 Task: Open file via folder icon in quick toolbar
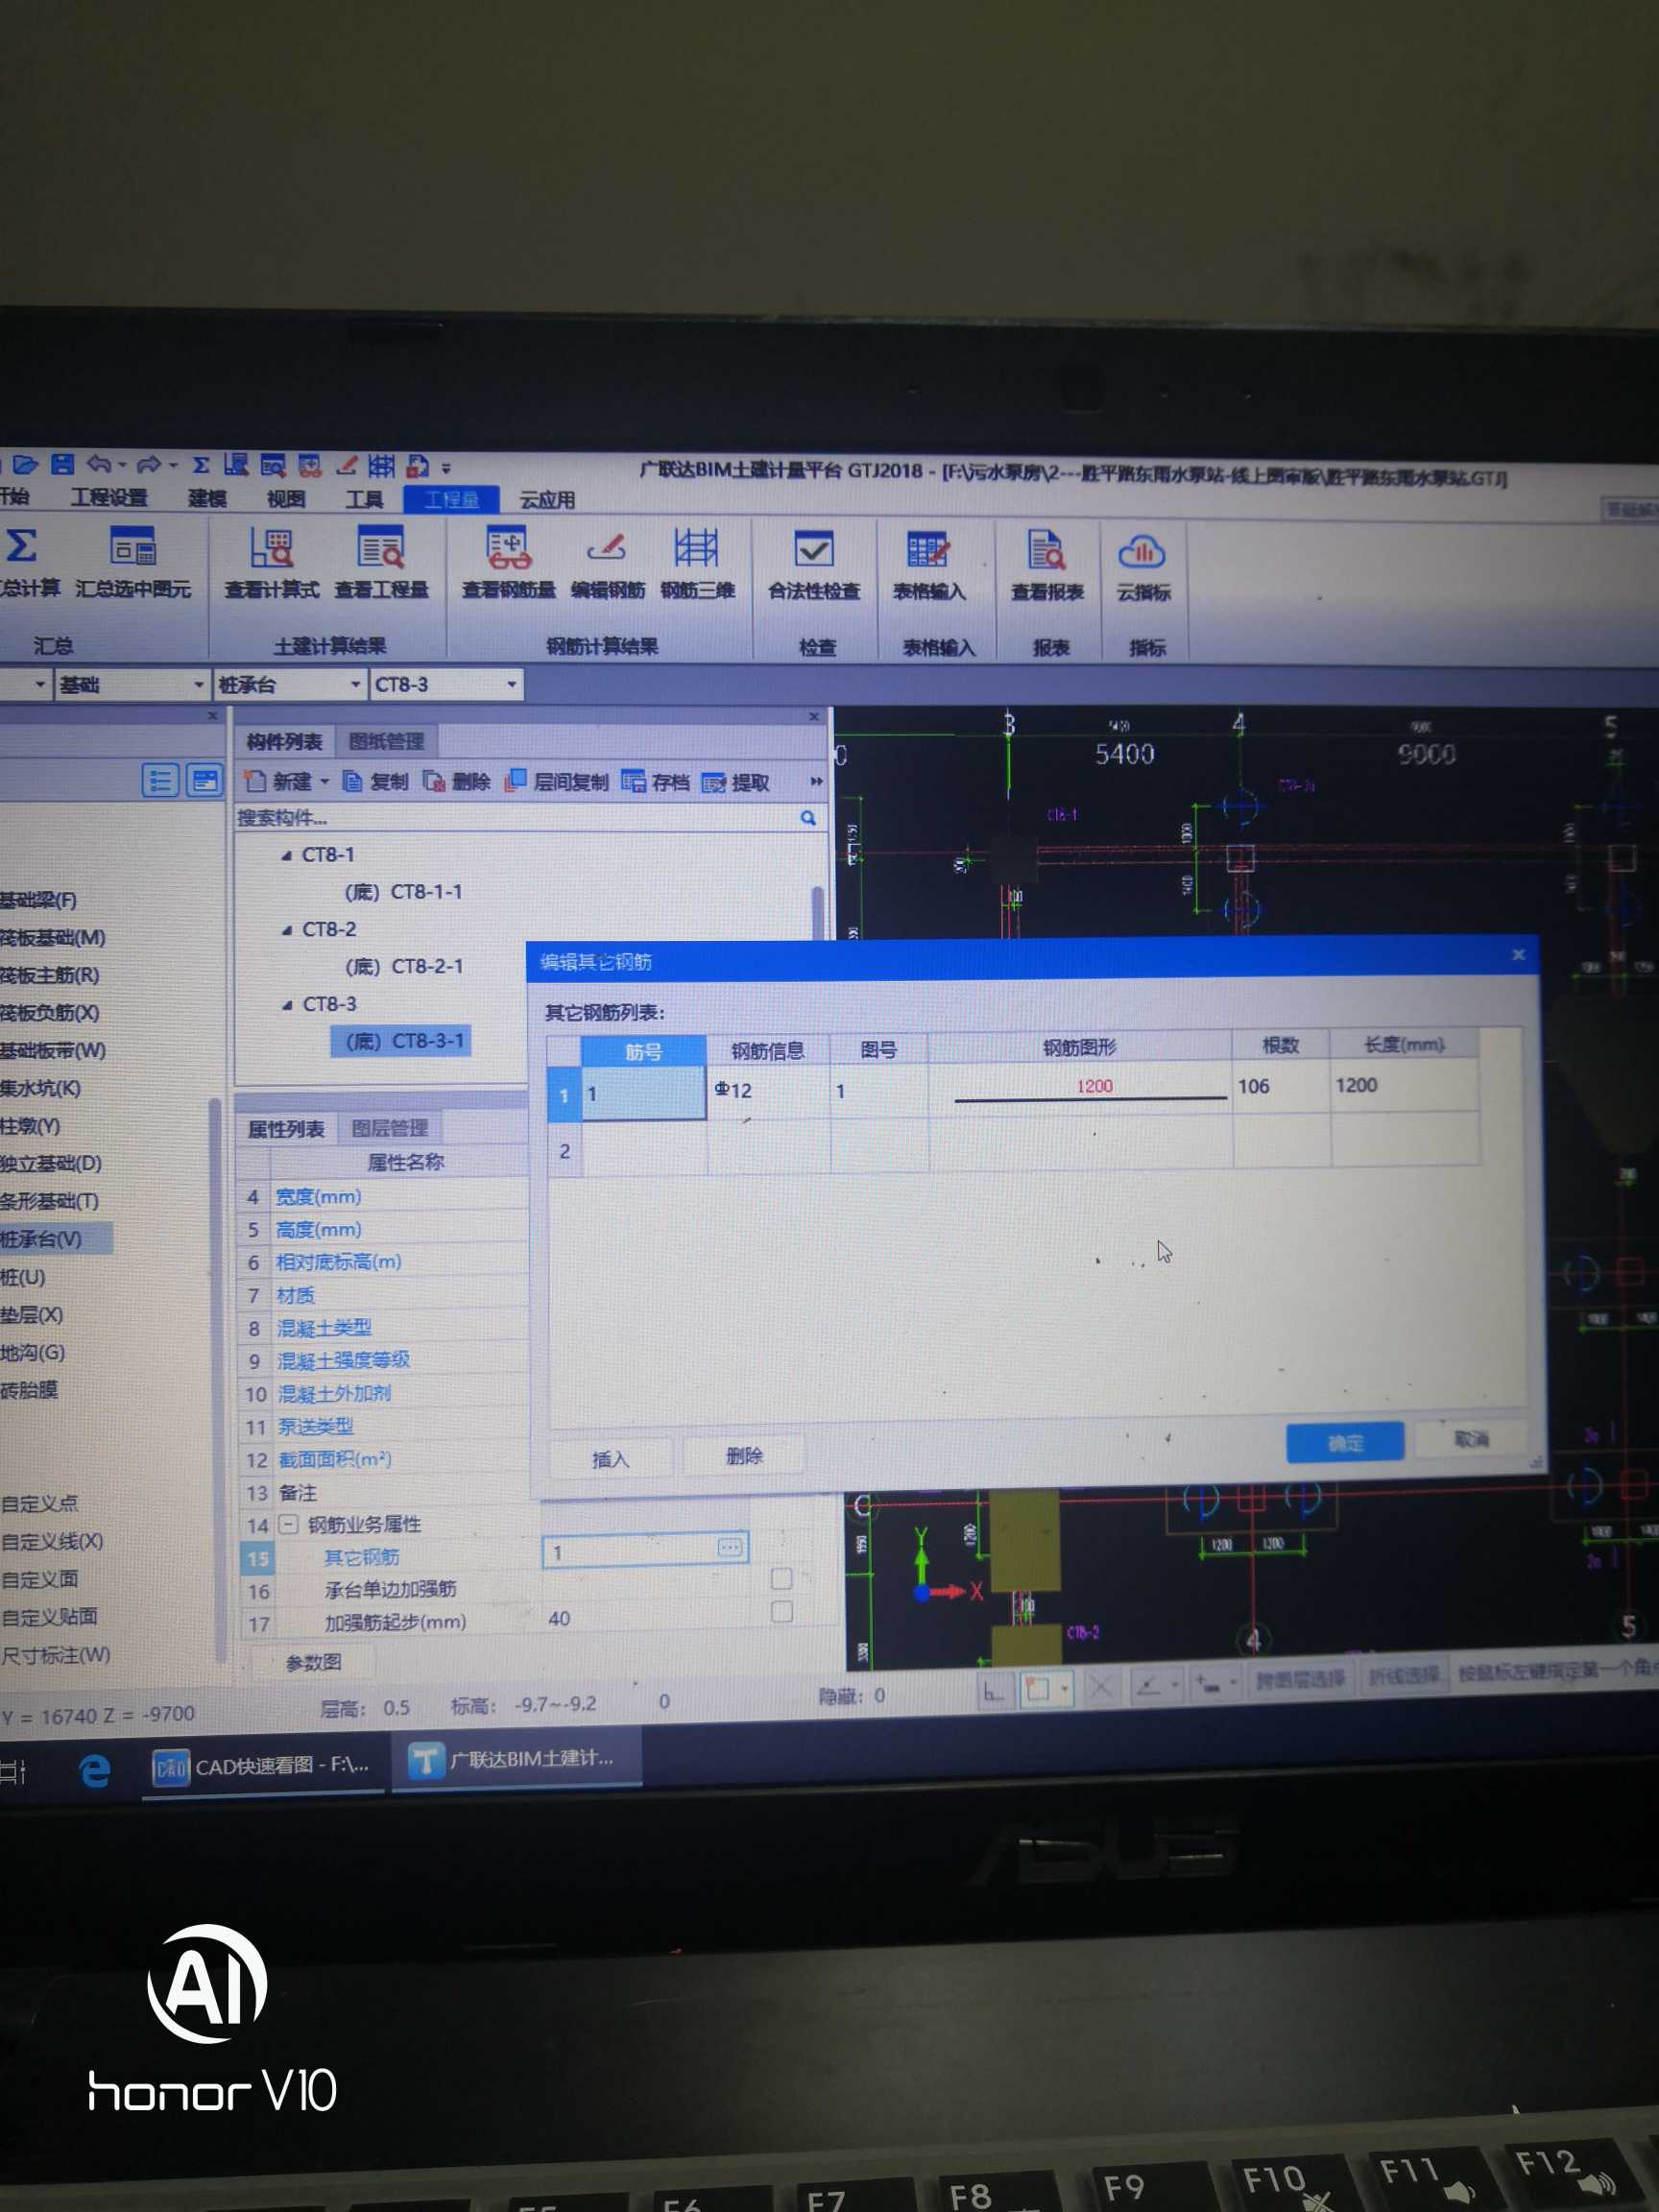[25, 465]
